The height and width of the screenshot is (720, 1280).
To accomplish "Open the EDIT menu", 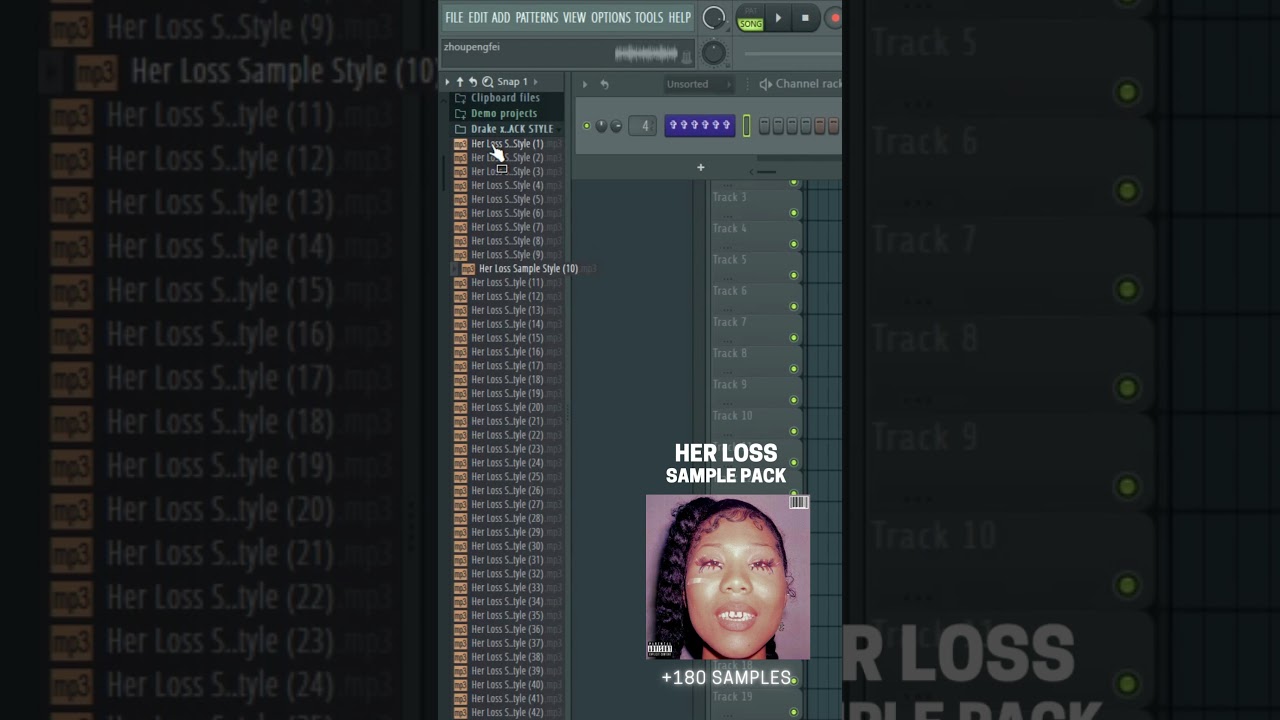I will tap(478, 18).
